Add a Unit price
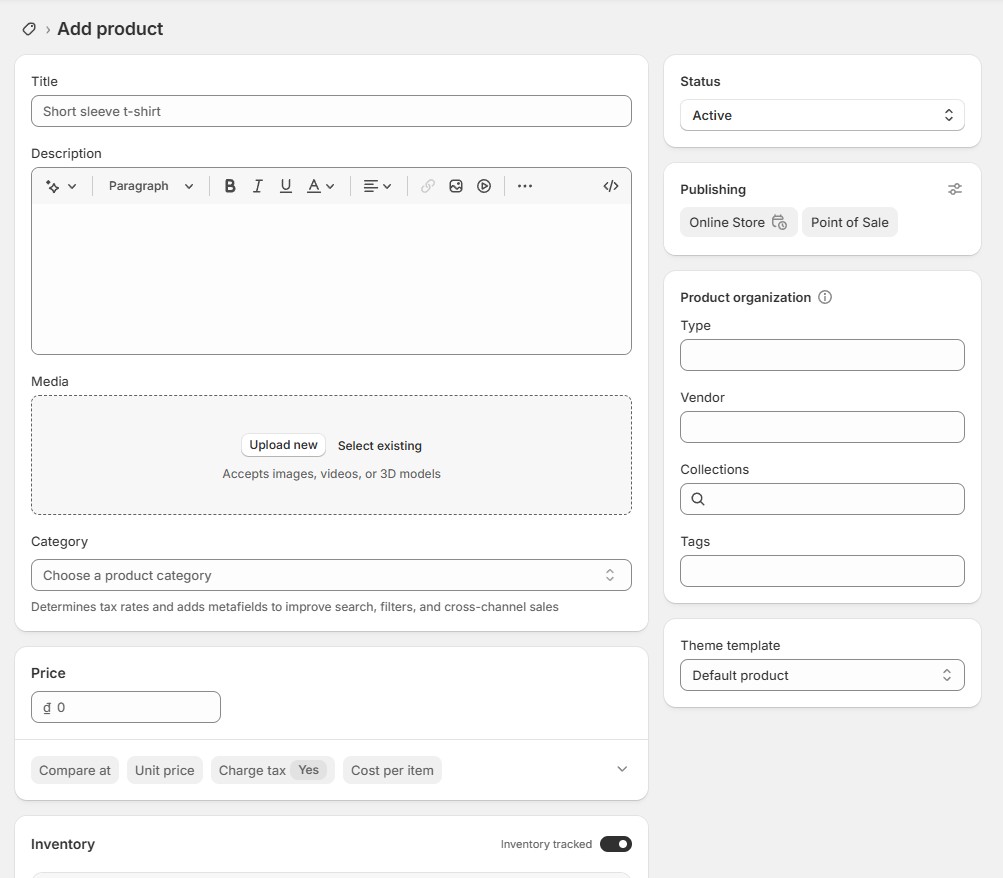The image size is (1003, 878). coord(164,771)
